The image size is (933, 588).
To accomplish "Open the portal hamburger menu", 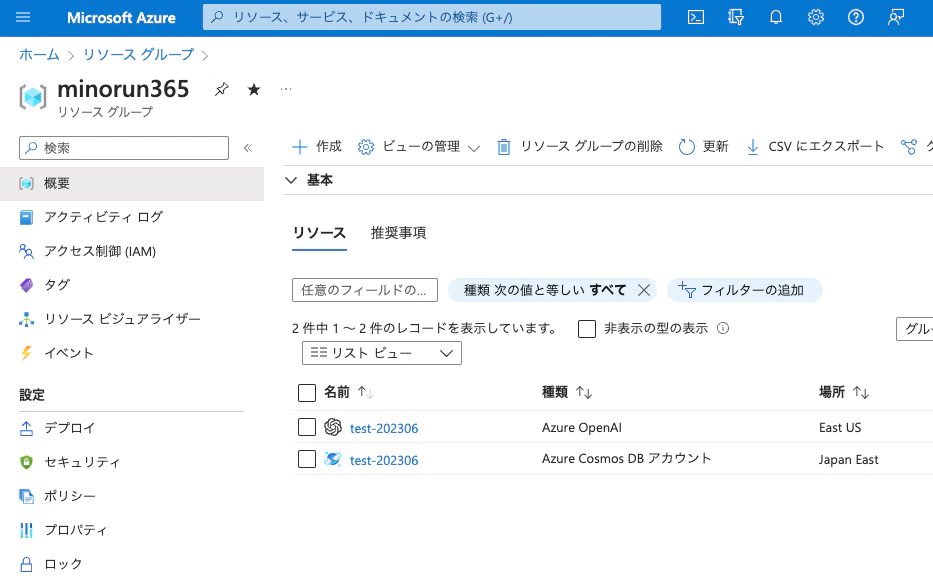I will [x=23, y=17].
